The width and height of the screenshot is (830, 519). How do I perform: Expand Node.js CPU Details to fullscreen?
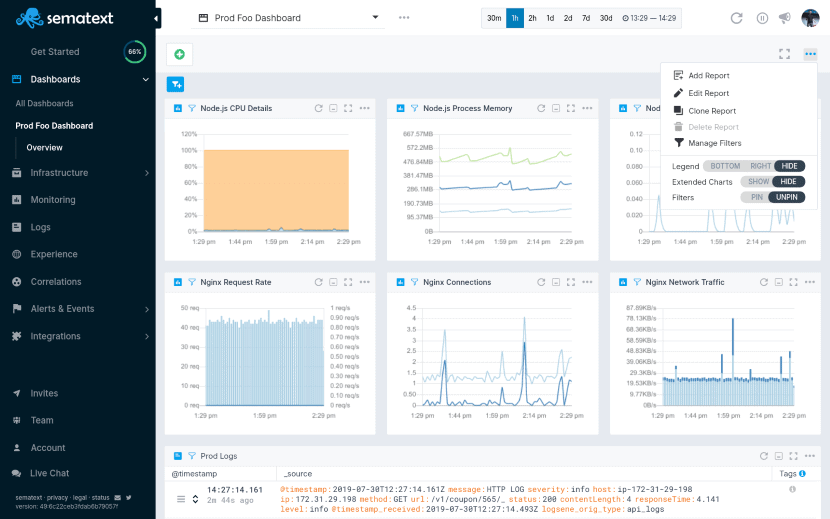click(x=348, y=108)
